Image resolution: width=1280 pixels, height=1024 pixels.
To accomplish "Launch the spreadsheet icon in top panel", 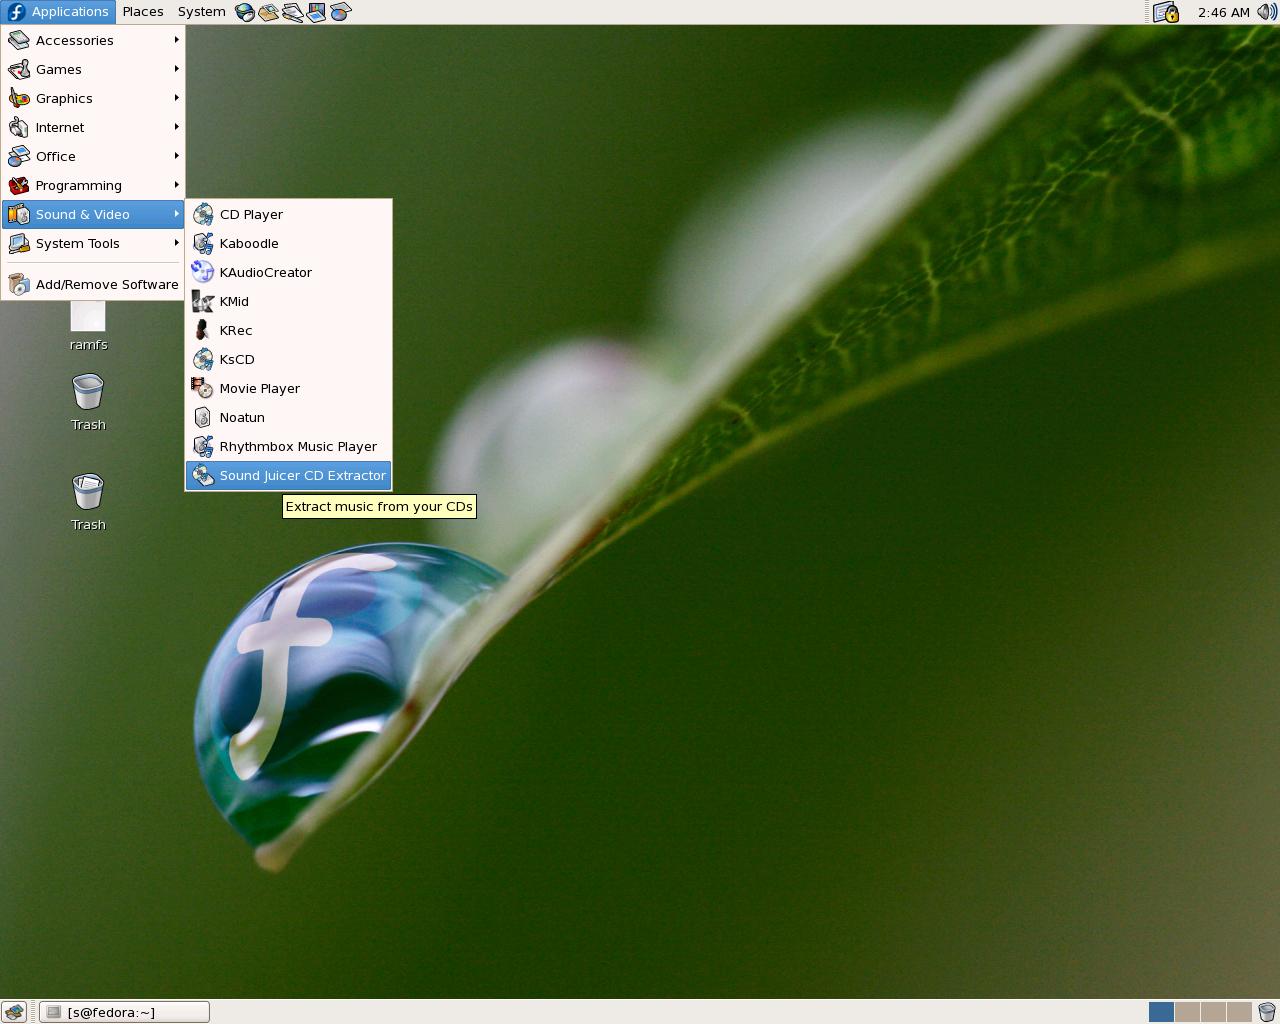I will pyautogui.click(x=341, y=12).
